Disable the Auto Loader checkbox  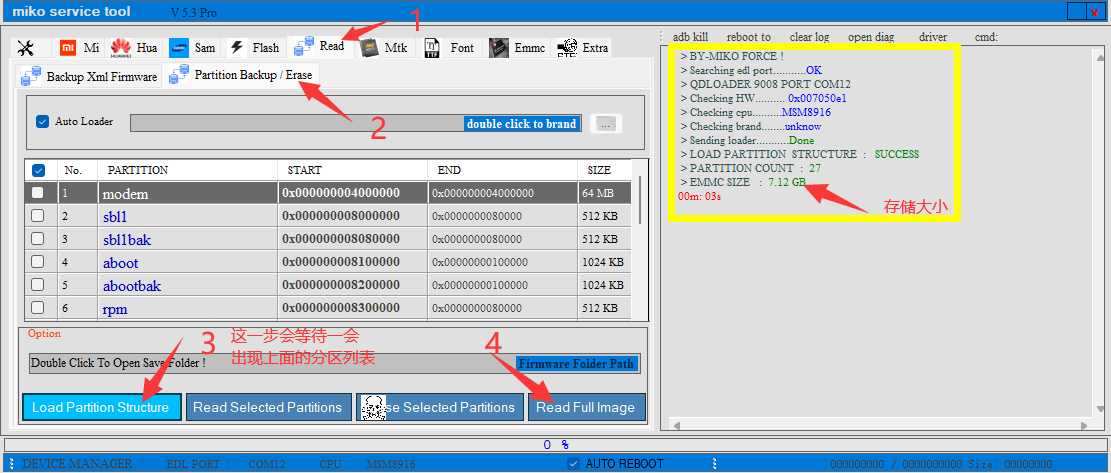[x=42, y=122]
